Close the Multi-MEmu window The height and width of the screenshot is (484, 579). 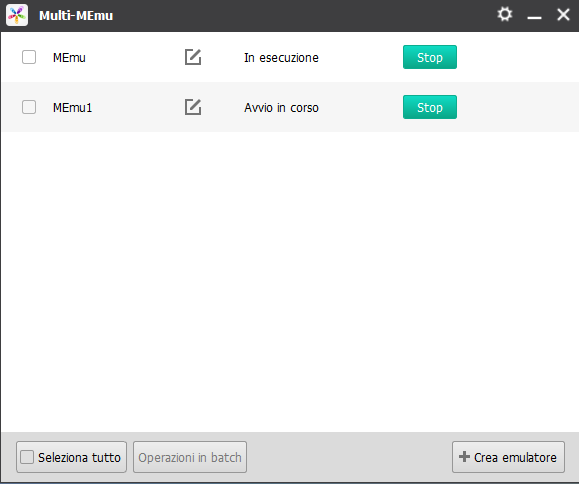coord(563,15)
